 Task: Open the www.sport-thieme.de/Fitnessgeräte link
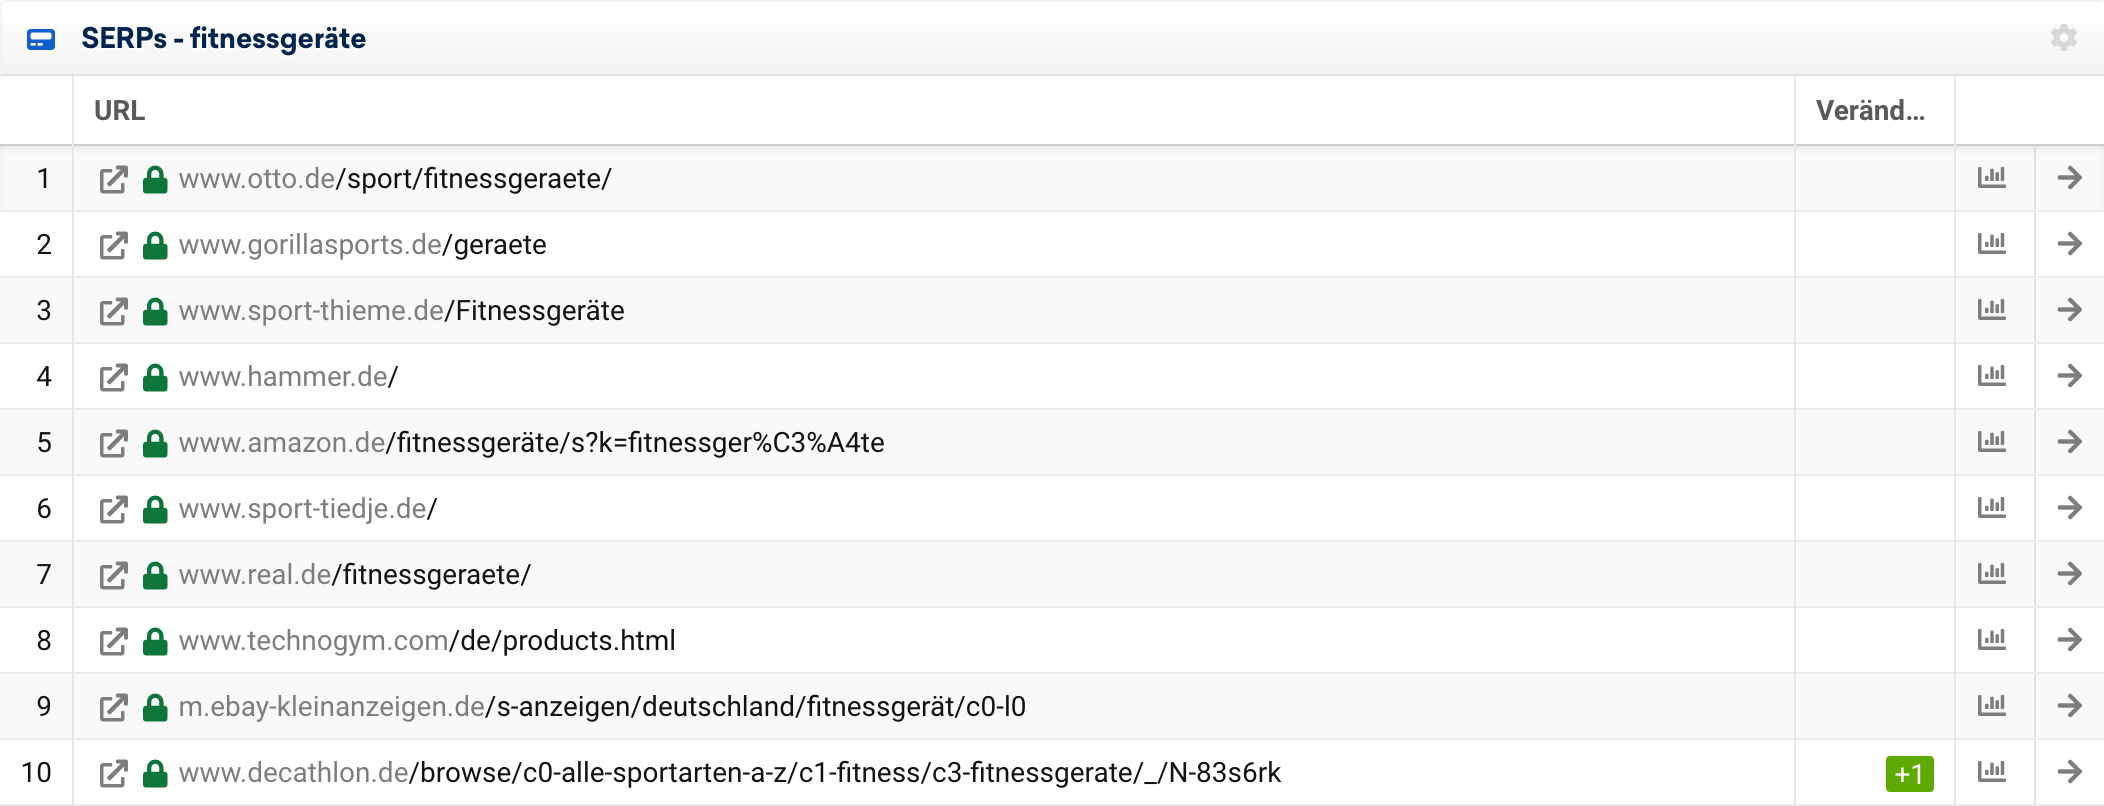click(401, 311)
